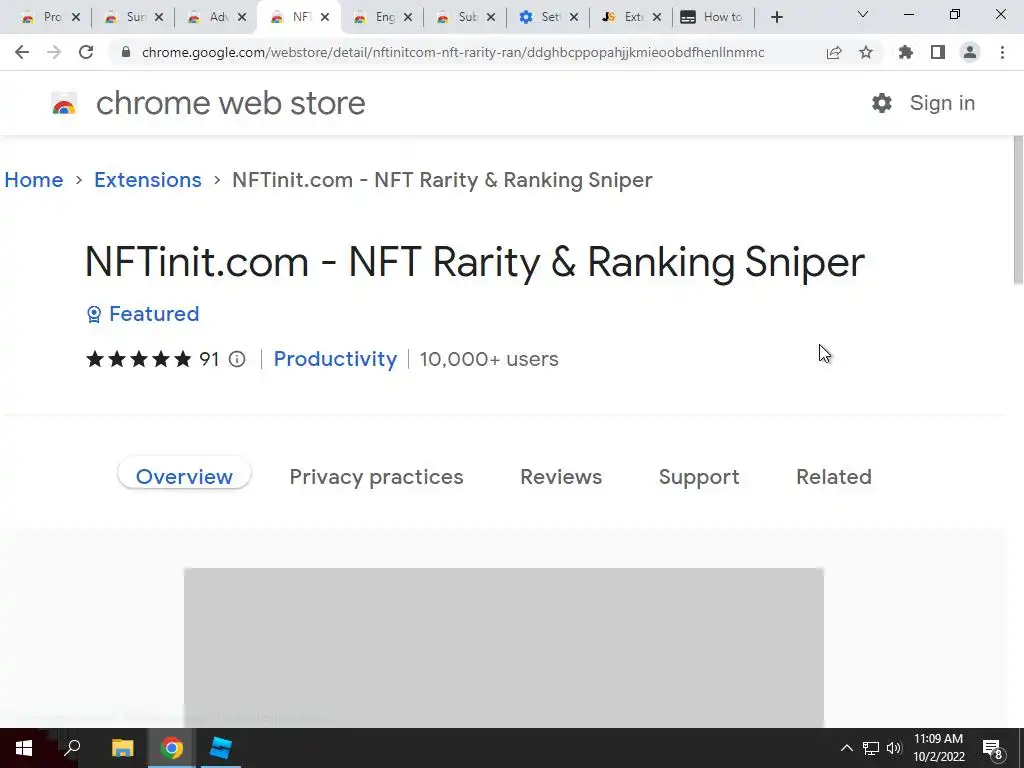Viewport: 1024px width, 768px height.
Task: Close the Settings tab
Action: pyautogui.click(x=574, y=17)
